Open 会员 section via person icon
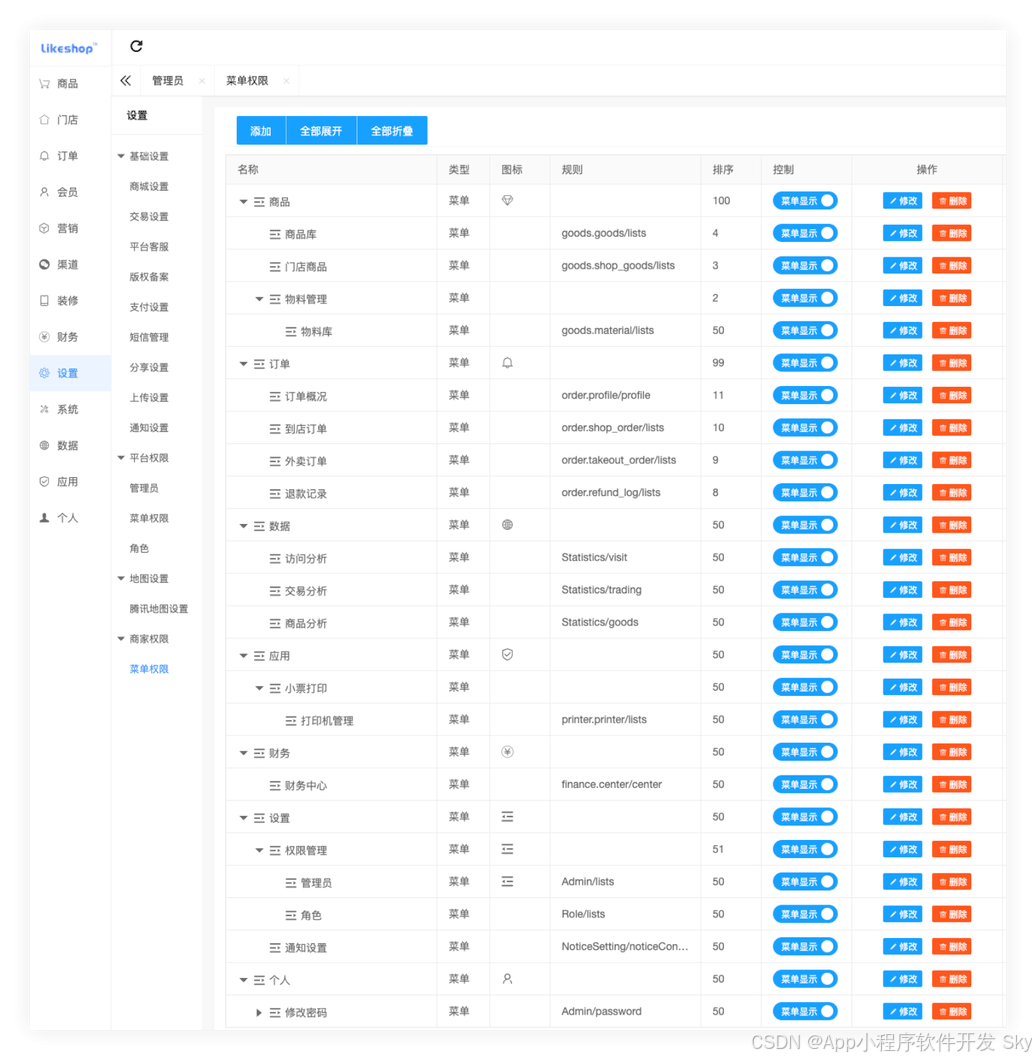Viewport: 1036px width, 1060px height. point(45,192)
